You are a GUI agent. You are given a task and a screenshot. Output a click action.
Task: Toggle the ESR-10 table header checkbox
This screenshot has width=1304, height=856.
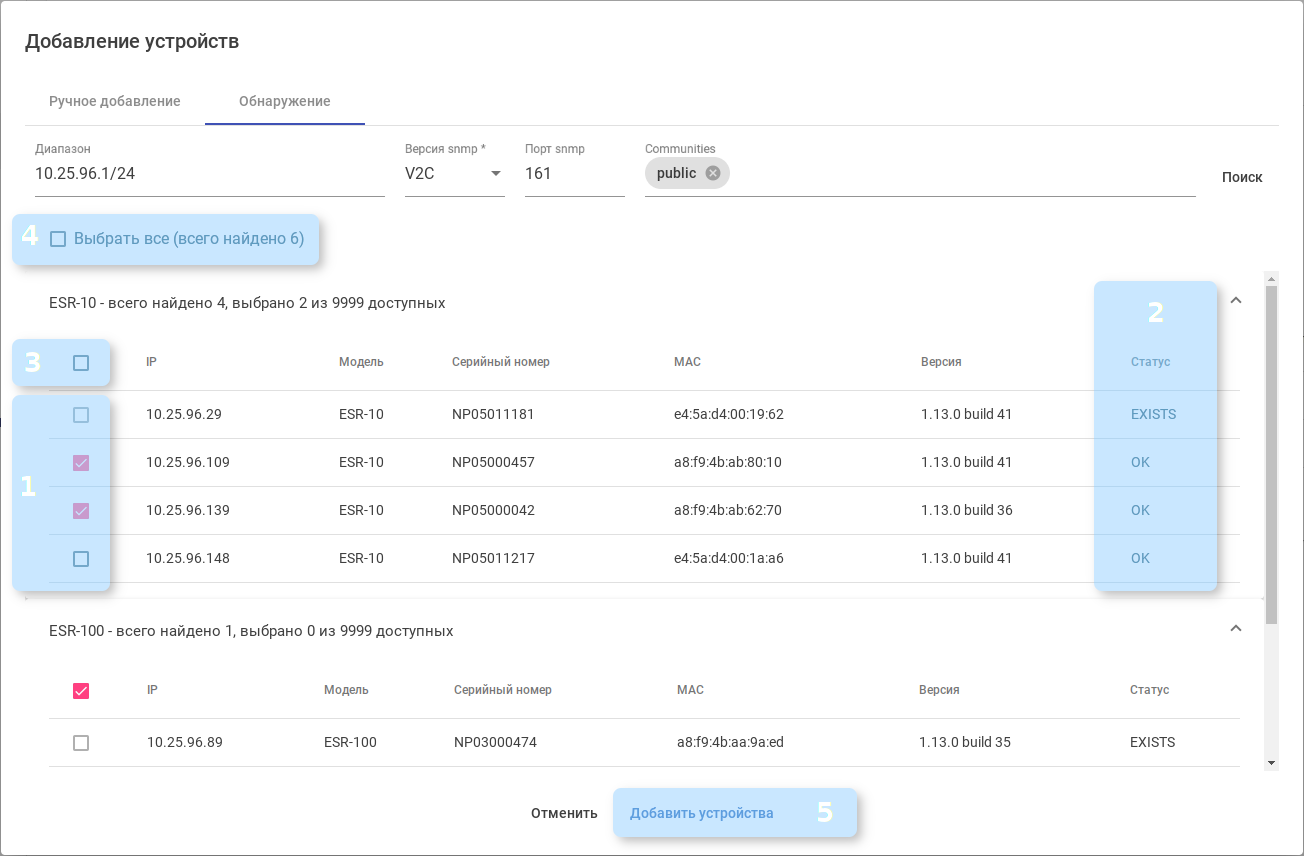(81, 363)
